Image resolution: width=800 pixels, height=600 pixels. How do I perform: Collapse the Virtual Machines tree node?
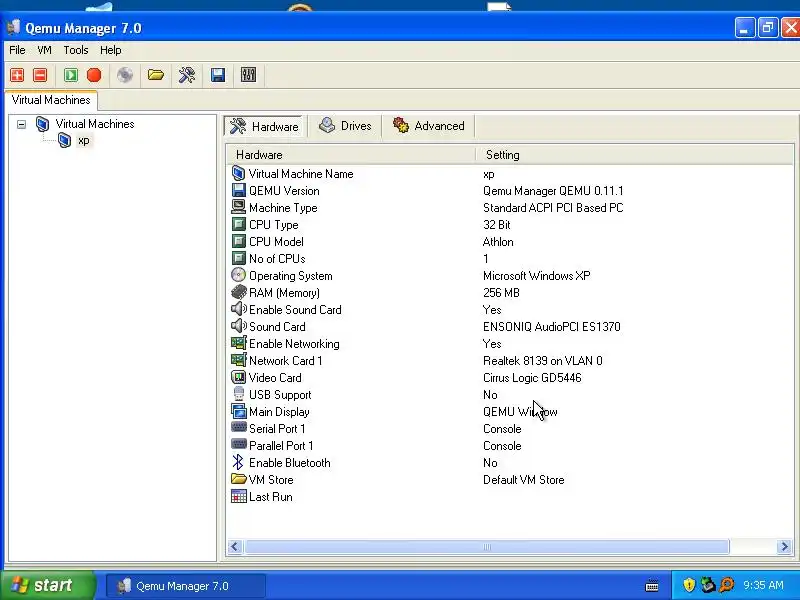21,124
